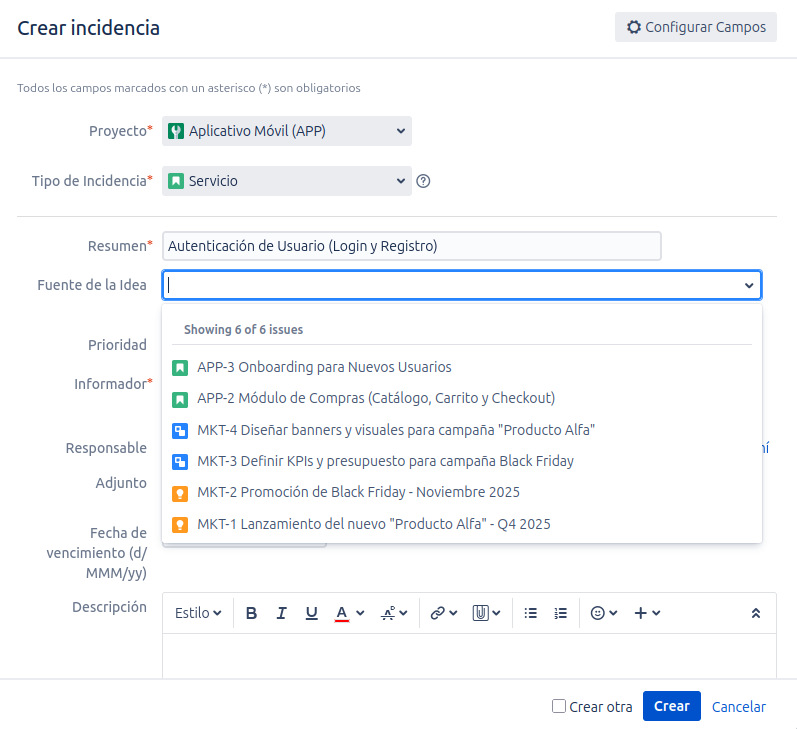Open the emoji picker icon

[x=603, y=613]
